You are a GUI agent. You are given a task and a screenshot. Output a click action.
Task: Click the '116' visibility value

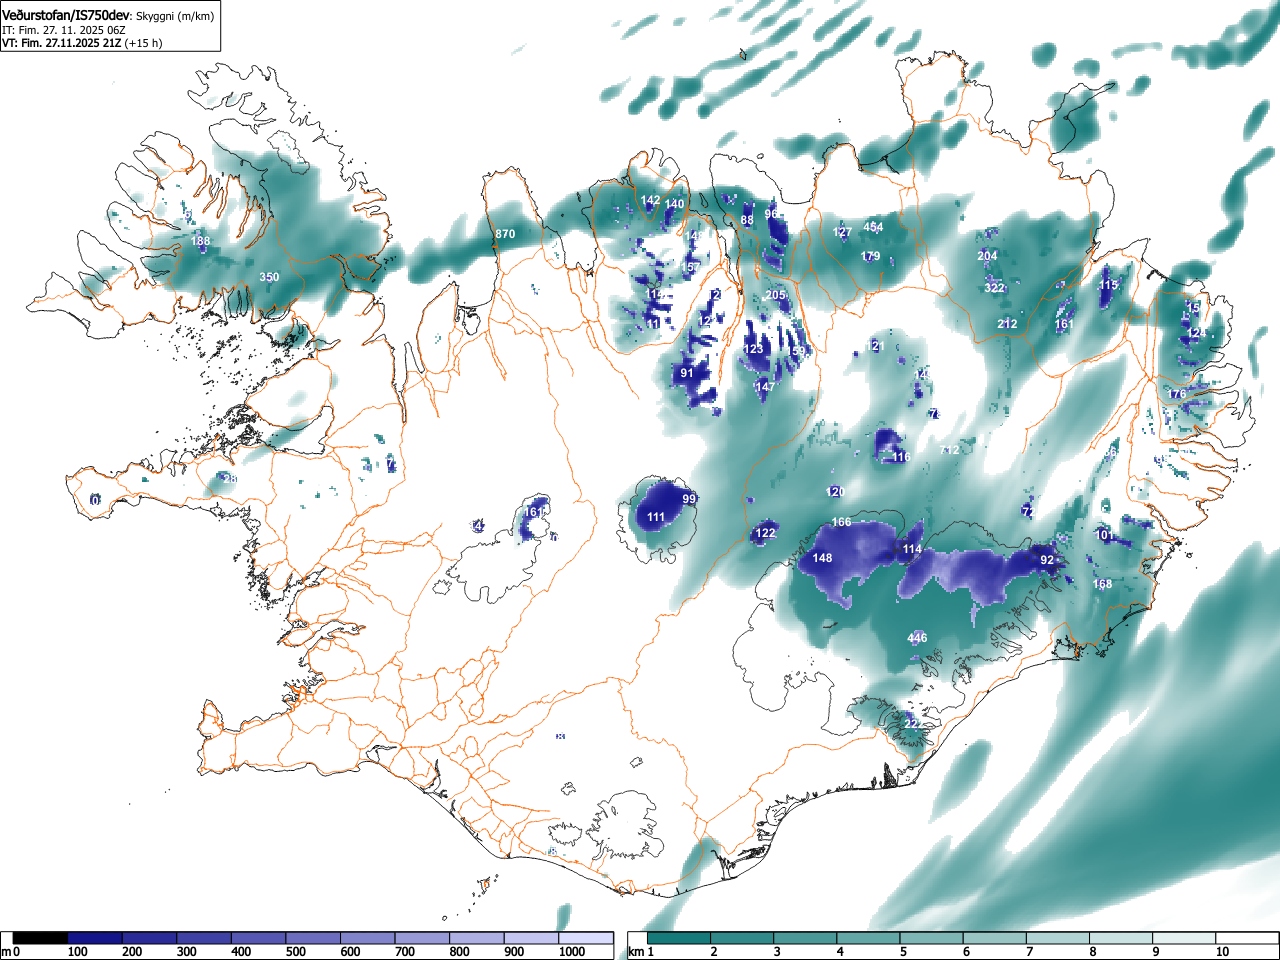(901, 457)
